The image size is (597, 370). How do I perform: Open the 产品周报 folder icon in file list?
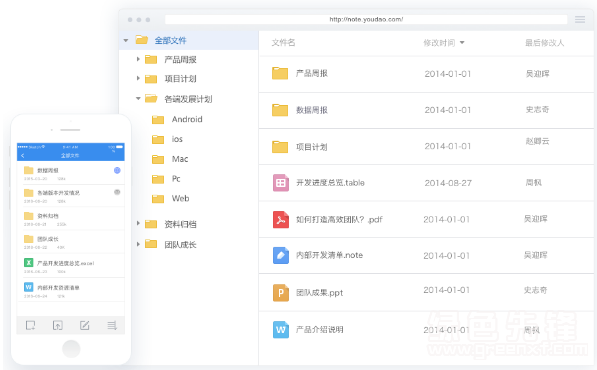pyautogui.click(x=280, y=73)
